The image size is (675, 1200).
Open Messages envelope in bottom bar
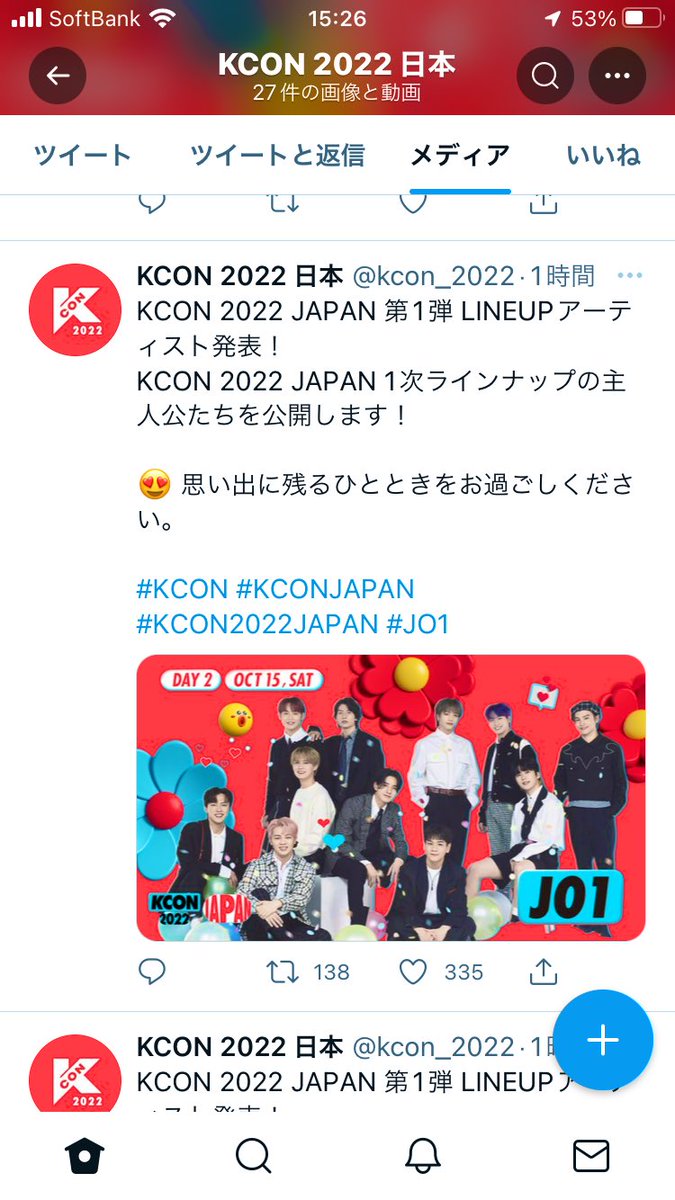pos(591,1156)
